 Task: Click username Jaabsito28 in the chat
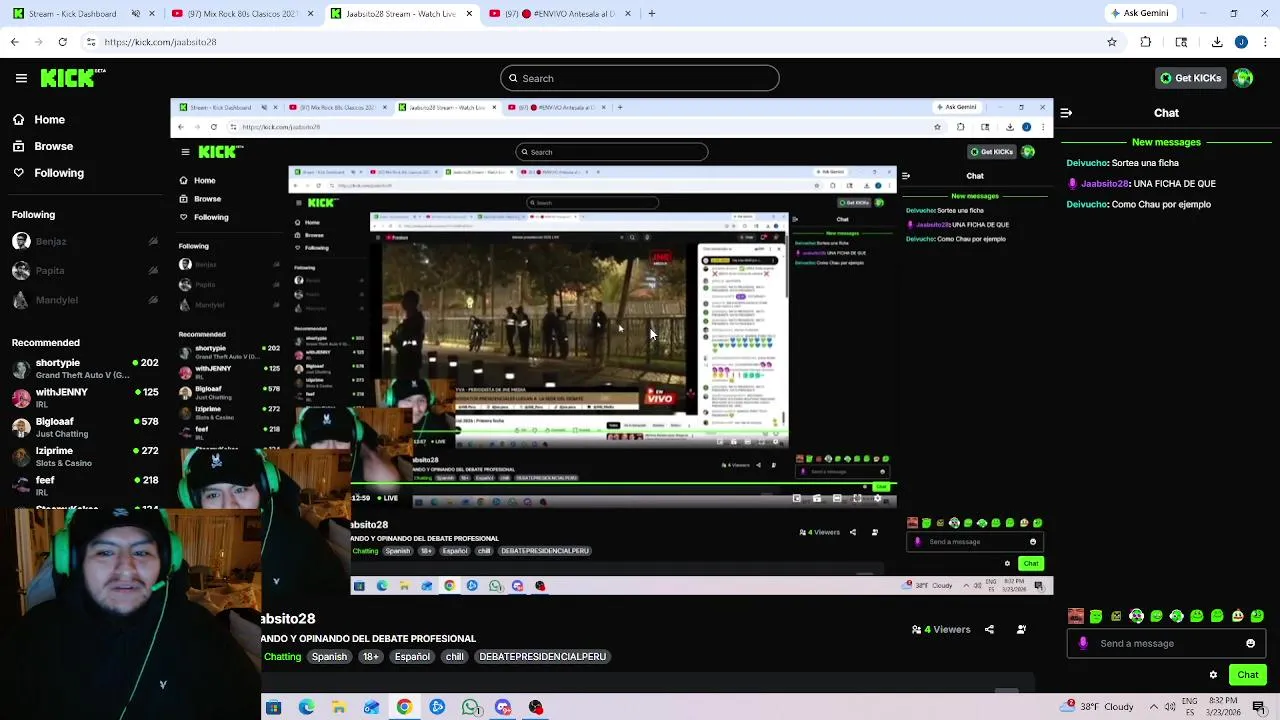1105,184
